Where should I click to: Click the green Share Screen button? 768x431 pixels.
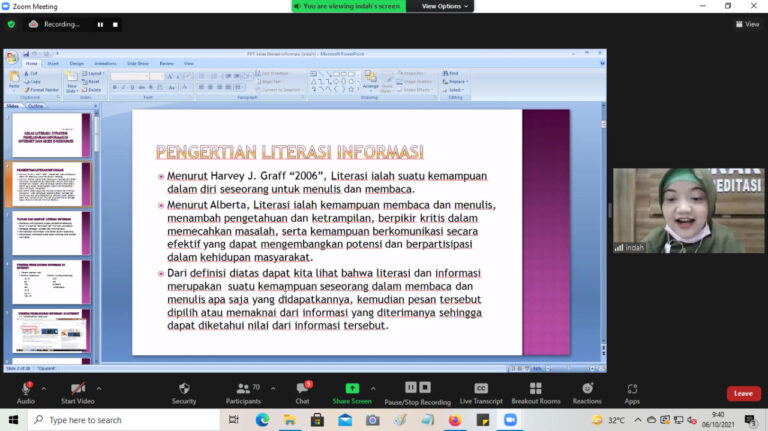[352, 390]
